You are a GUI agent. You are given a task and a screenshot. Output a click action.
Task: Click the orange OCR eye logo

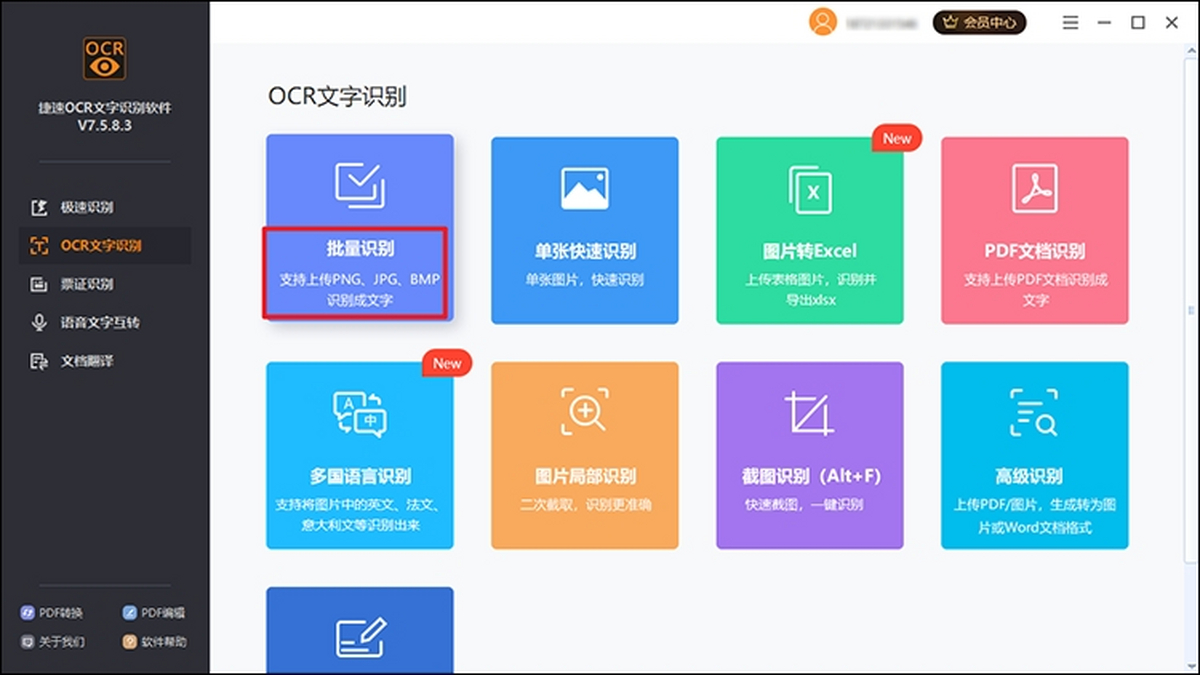tap(105, 58)
